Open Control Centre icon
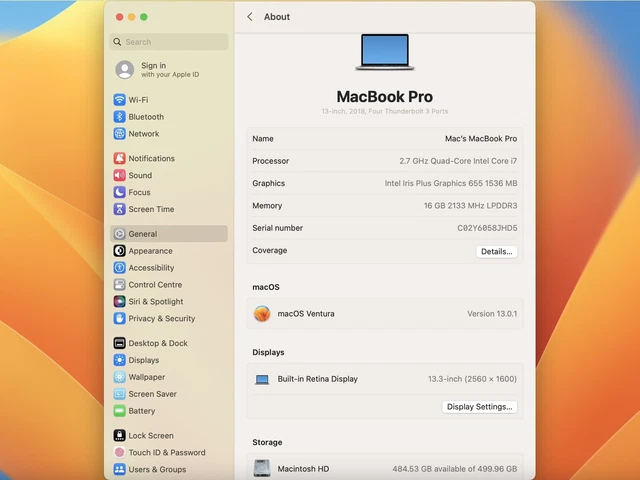640x480 pixels. (x=119, y=284)
